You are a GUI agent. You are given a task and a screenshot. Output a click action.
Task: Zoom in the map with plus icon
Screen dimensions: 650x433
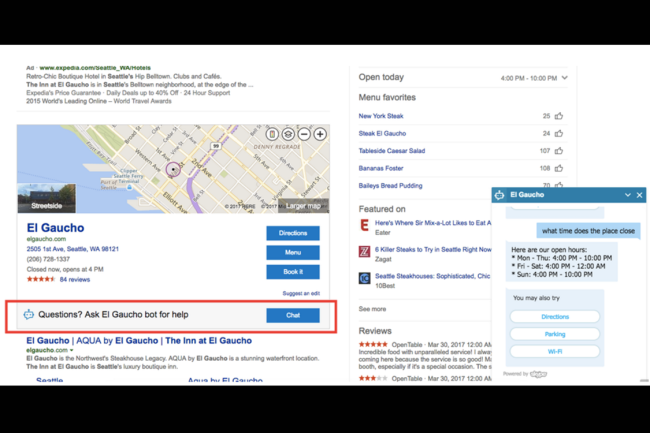click(x=320, y=134)
